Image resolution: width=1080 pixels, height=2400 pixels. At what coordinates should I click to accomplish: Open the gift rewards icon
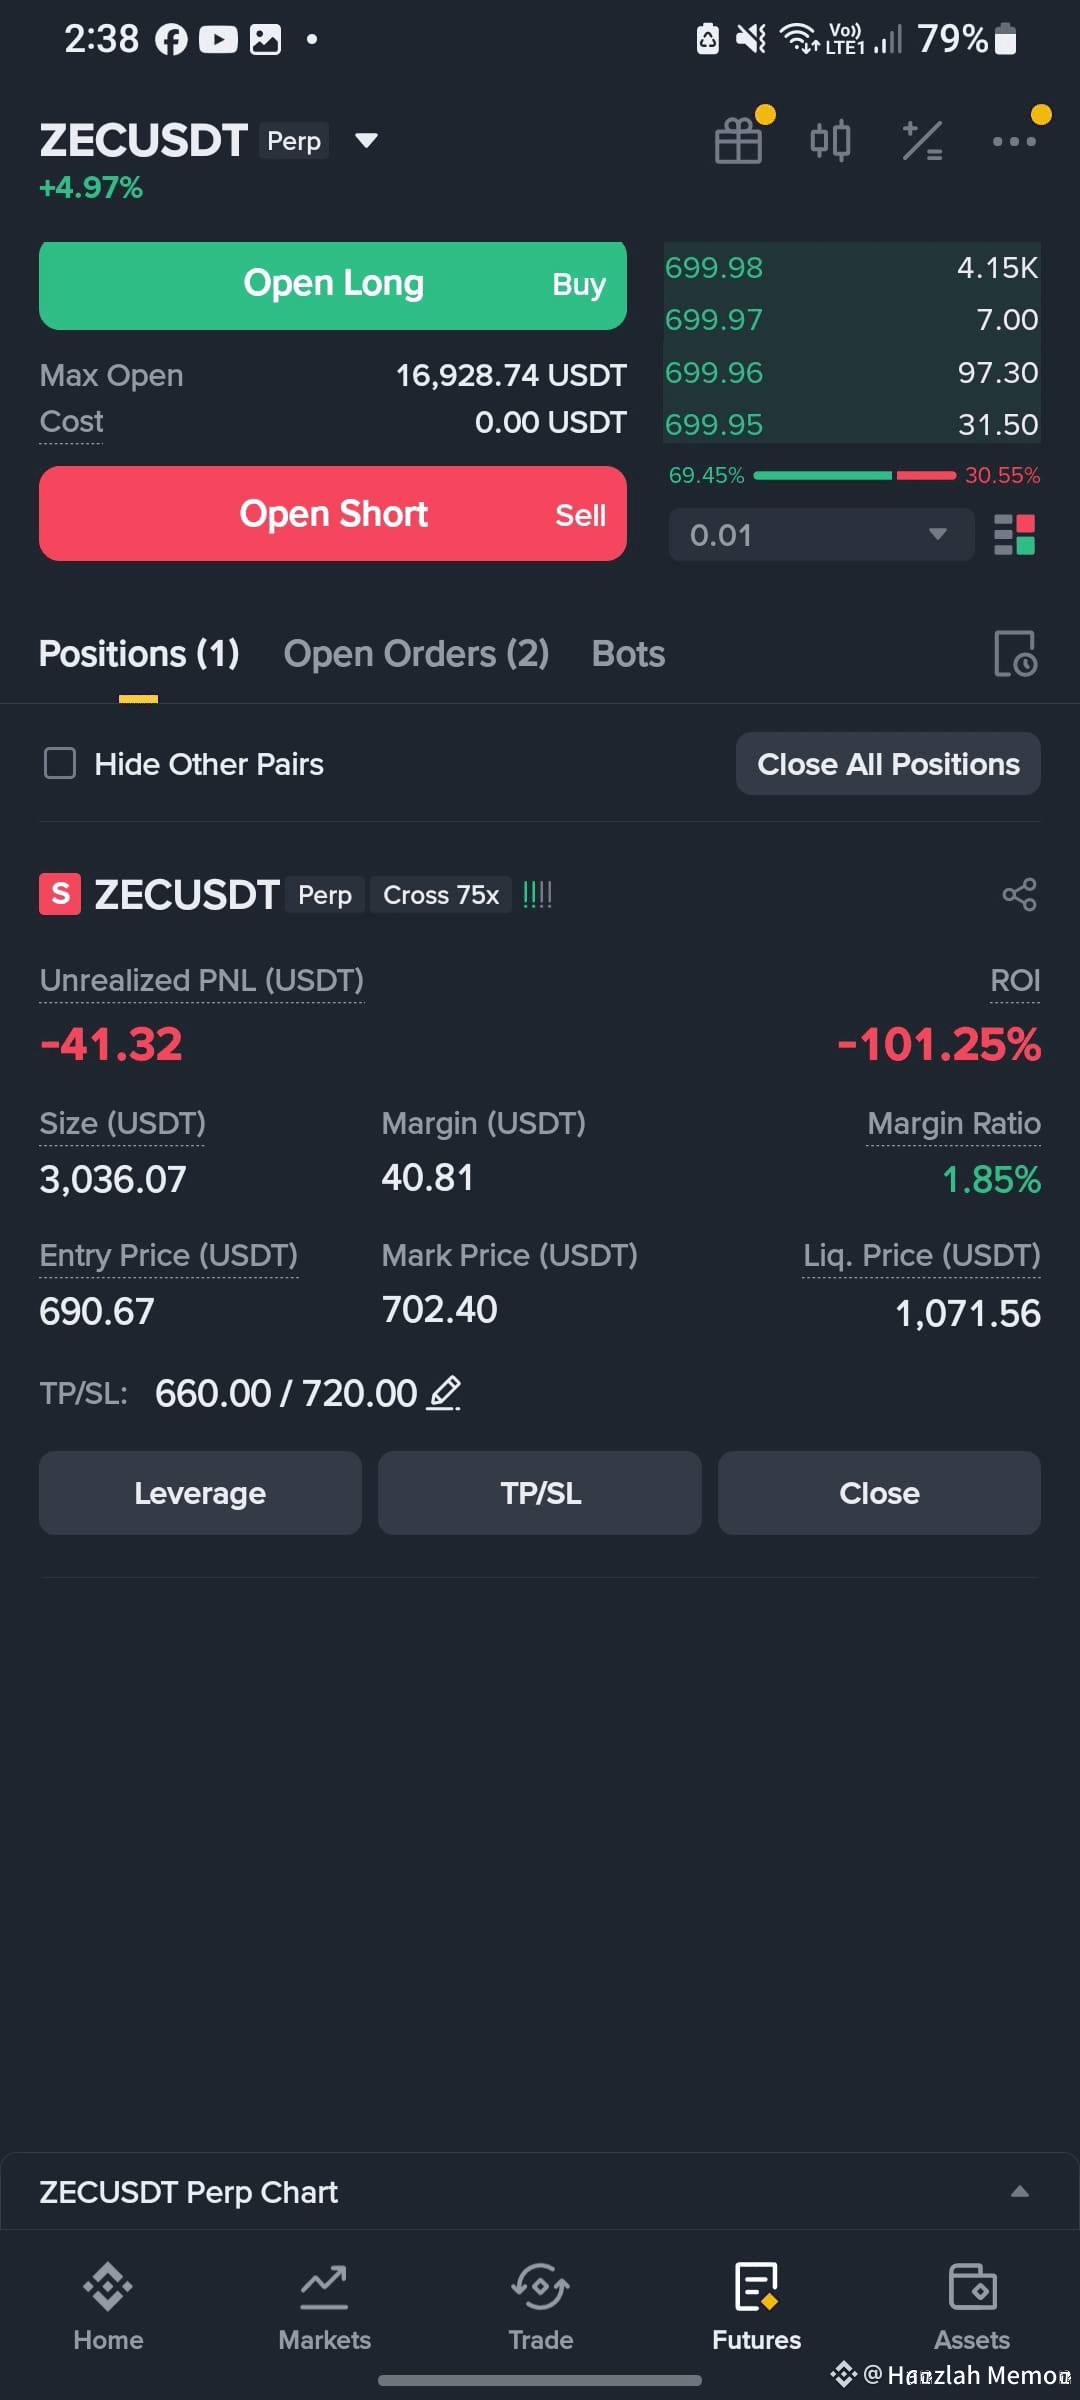pos(739,140)
